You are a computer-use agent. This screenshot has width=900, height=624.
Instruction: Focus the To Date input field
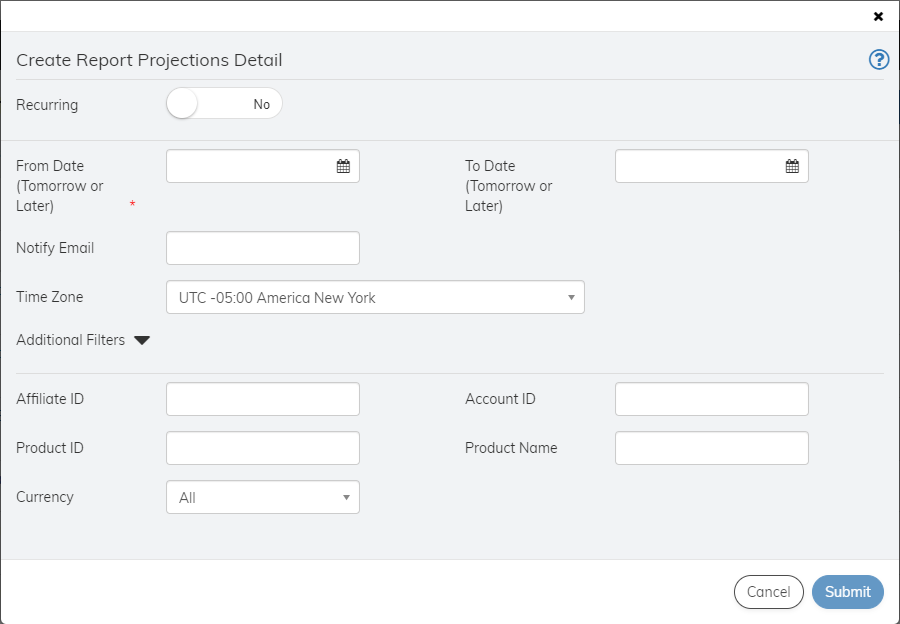[x=712, y=166]
